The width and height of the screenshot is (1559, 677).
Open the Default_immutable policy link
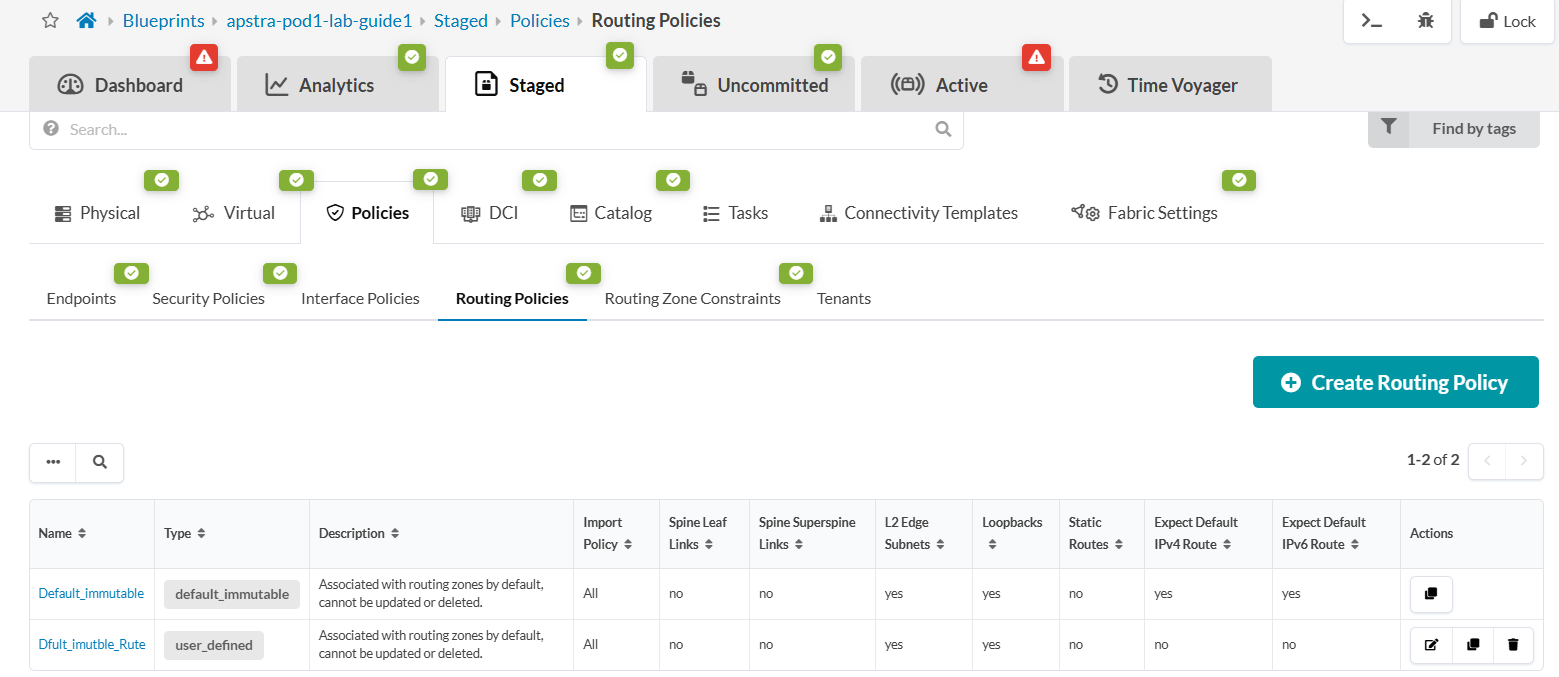pyautogui.click(x=91, y=594)
